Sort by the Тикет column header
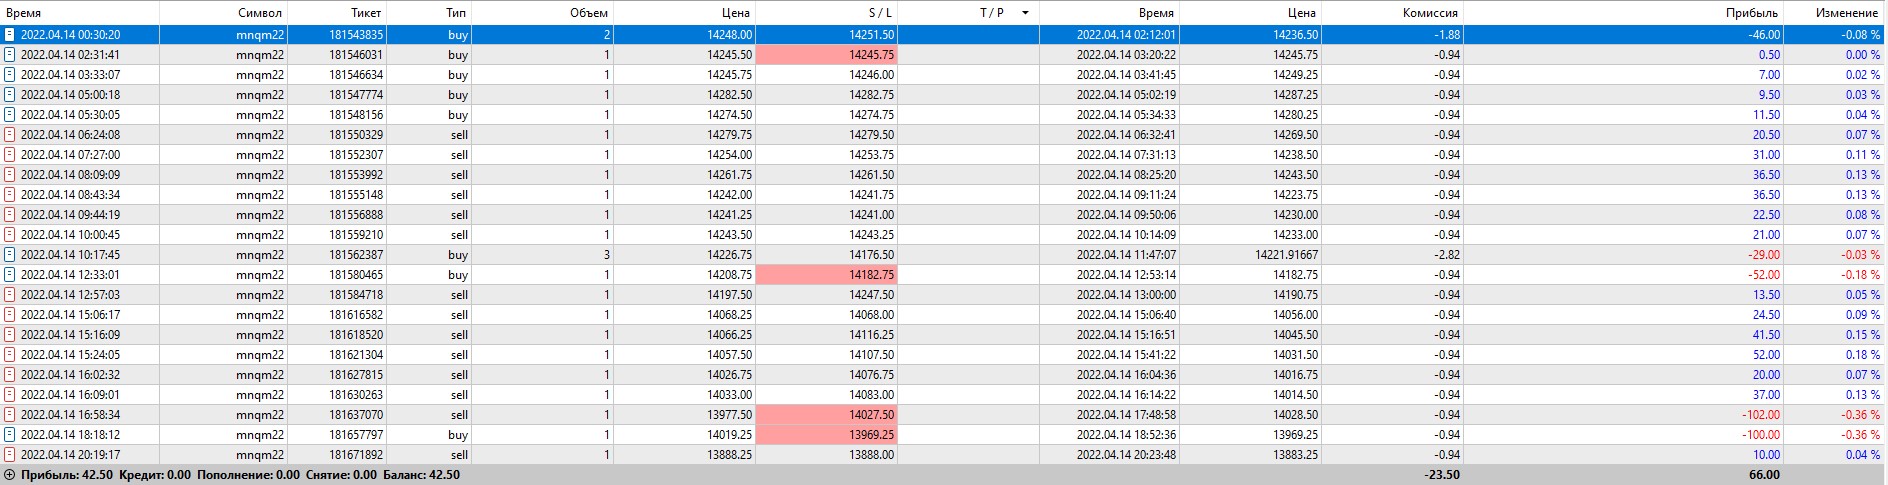 coord(366,13)
